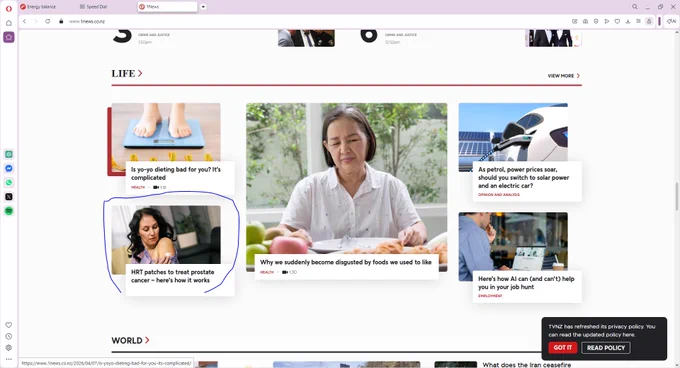Open Spotify in the sidebar
The width and height of the screenshot is (680, 368).
(9, 211)
